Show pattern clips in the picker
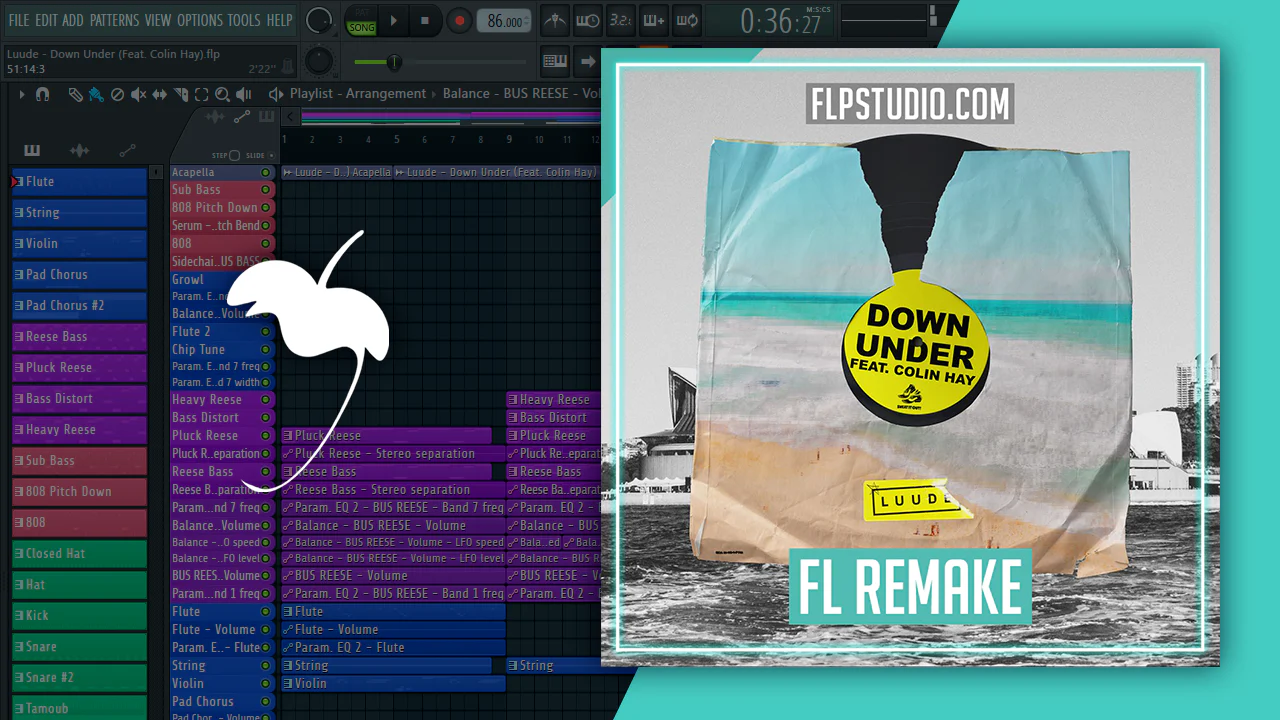Viewport: 1280px width, 720px height. click(32, 151)
